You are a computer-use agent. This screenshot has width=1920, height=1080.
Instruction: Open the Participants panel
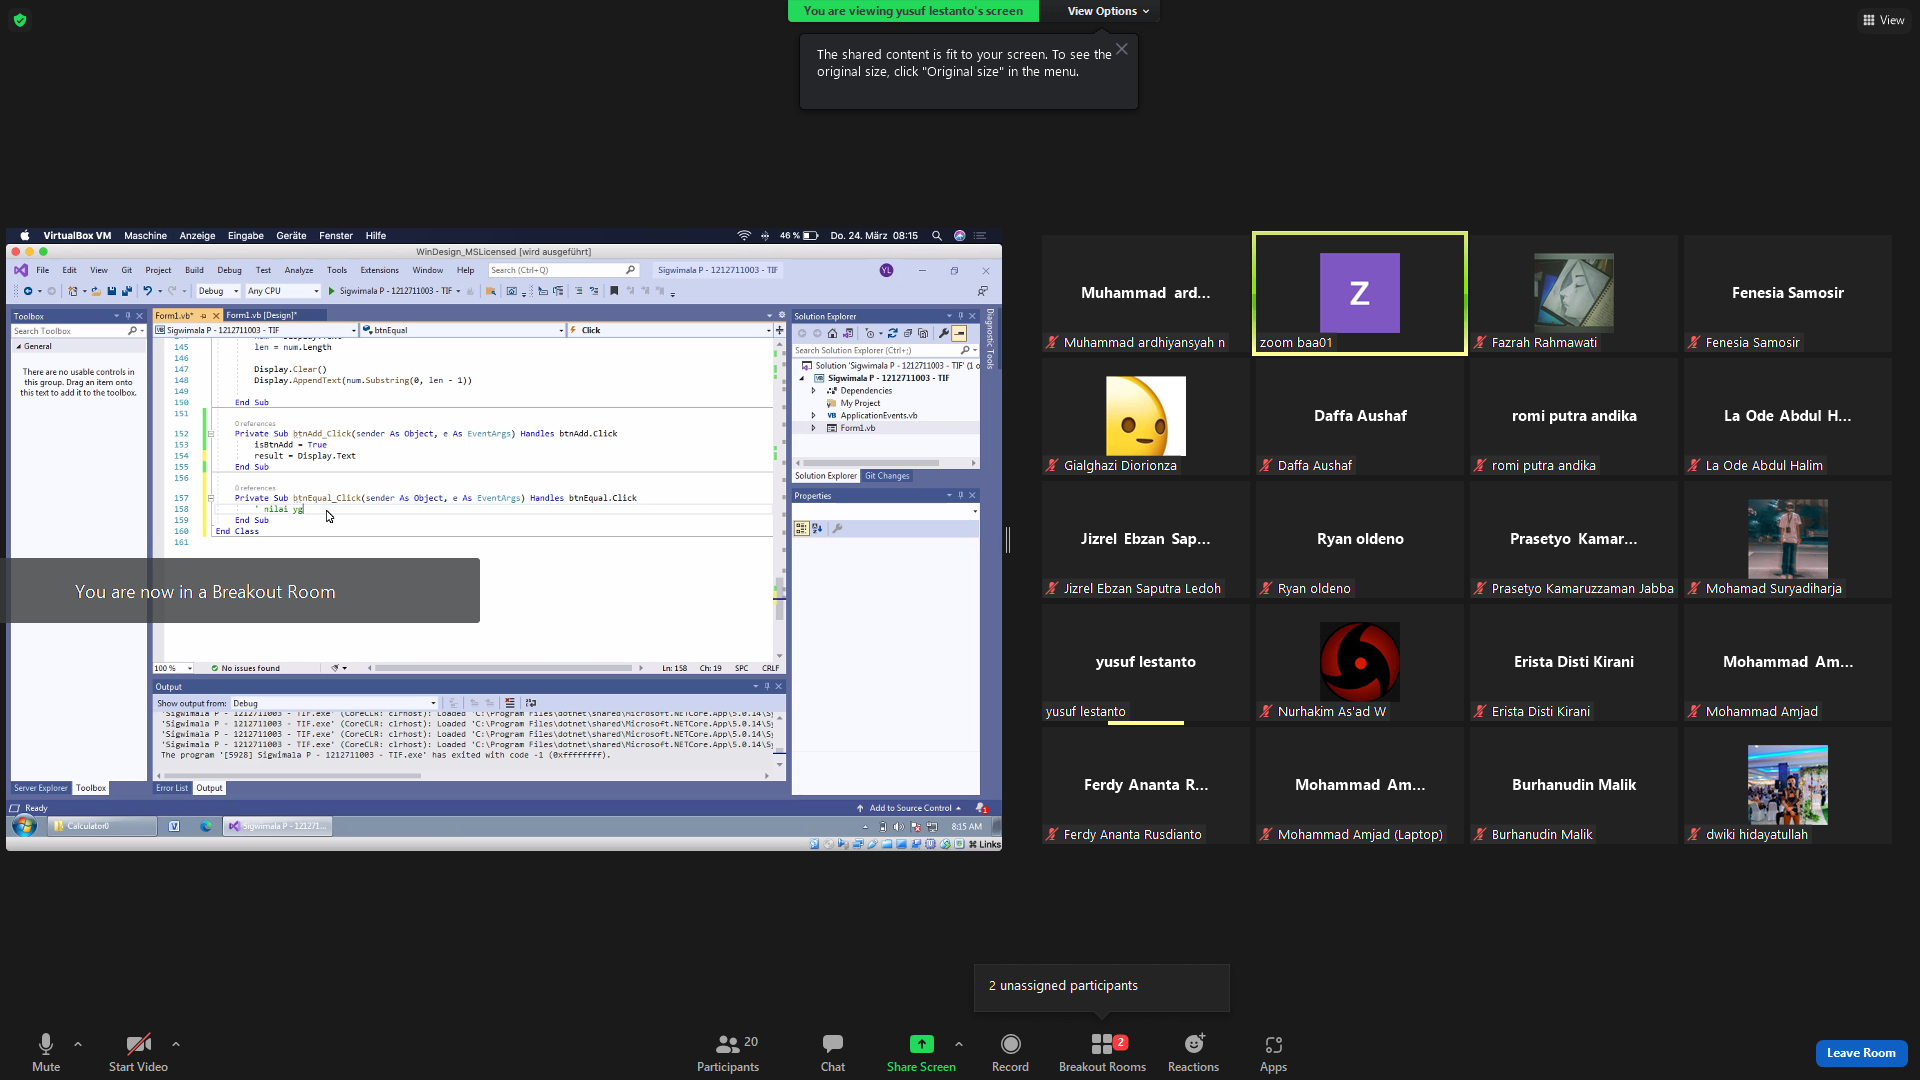click(728, 1052)
